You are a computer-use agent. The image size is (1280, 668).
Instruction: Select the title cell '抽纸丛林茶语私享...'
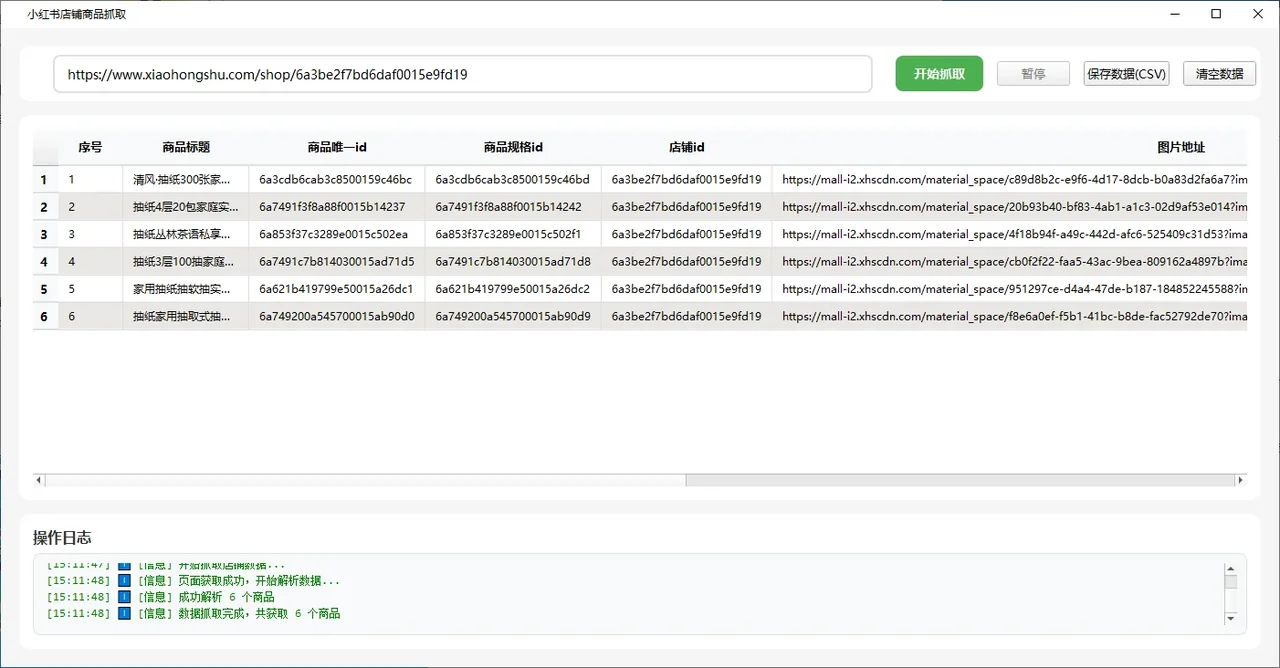coord(186,234)
